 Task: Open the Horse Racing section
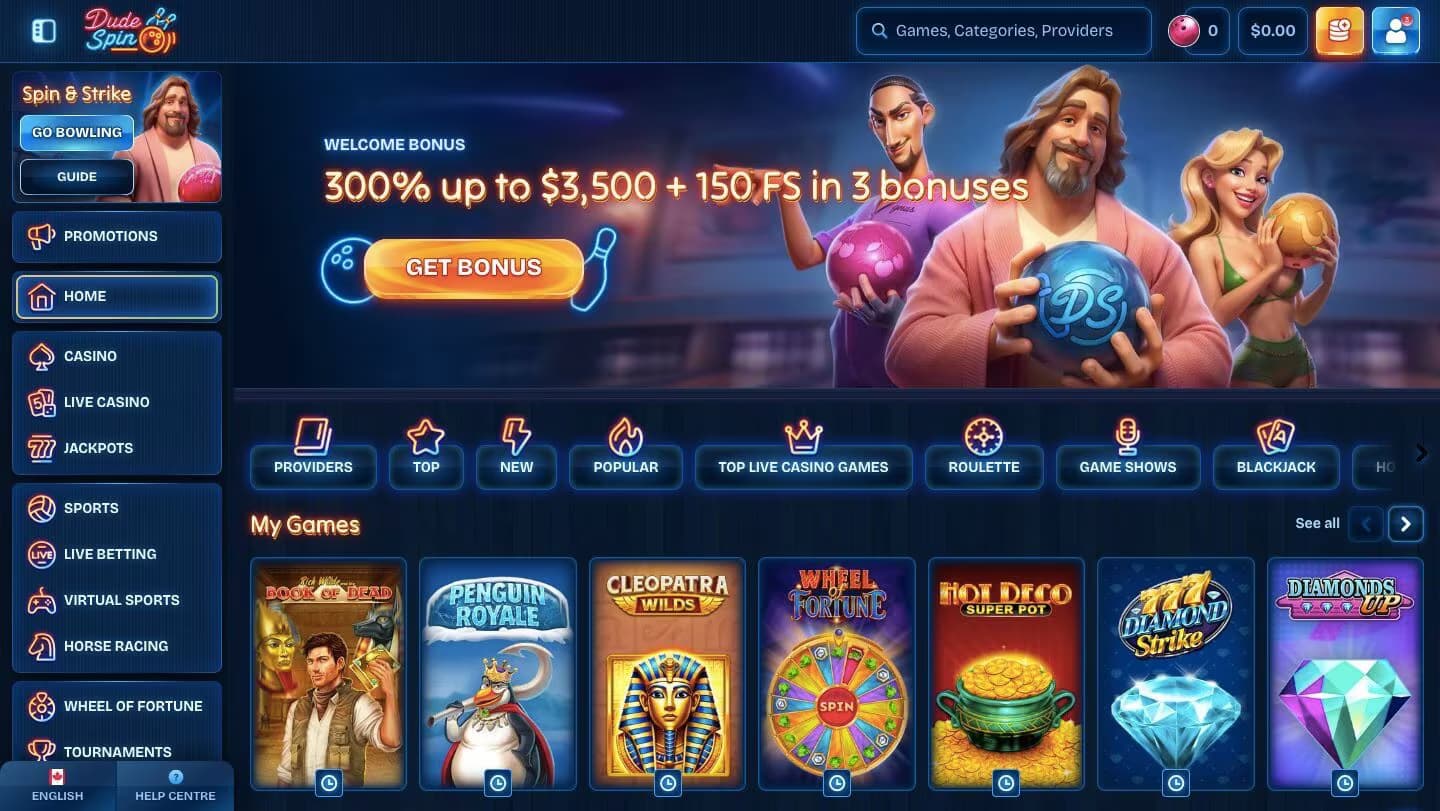[x=117, y=646]
